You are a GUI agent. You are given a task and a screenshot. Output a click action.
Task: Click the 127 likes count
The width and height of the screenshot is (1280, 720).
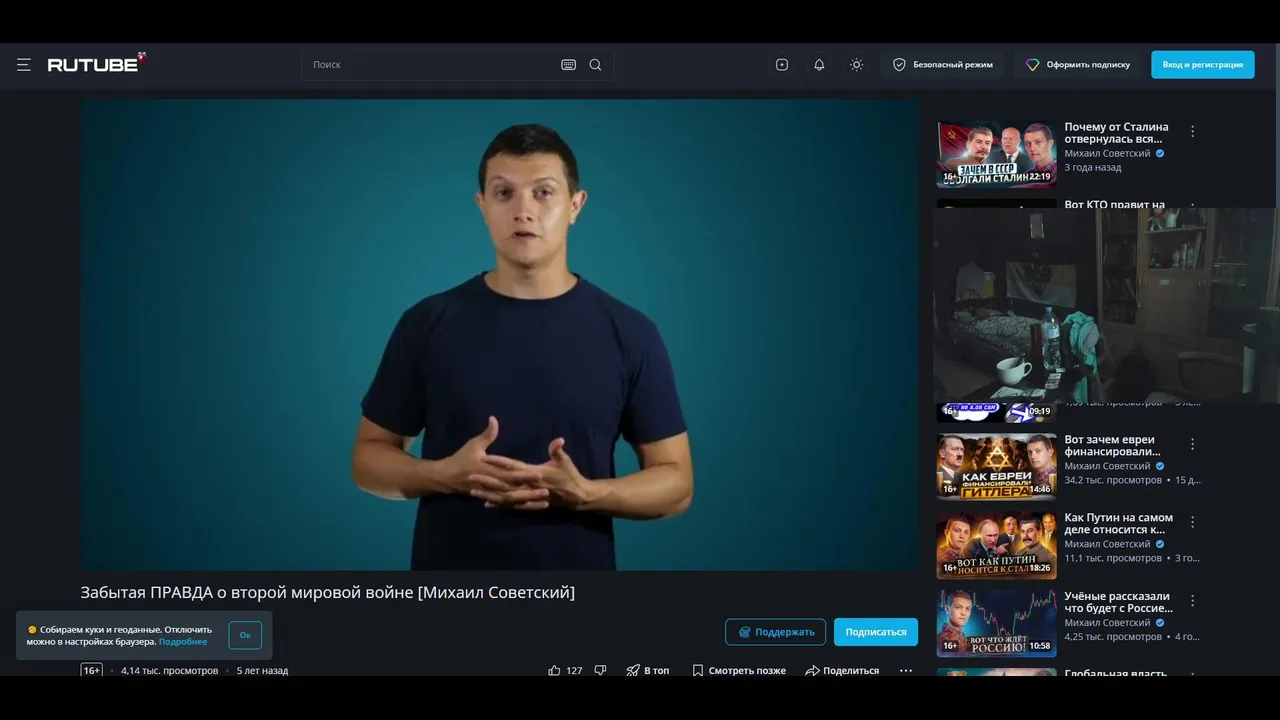click(574, 671)
